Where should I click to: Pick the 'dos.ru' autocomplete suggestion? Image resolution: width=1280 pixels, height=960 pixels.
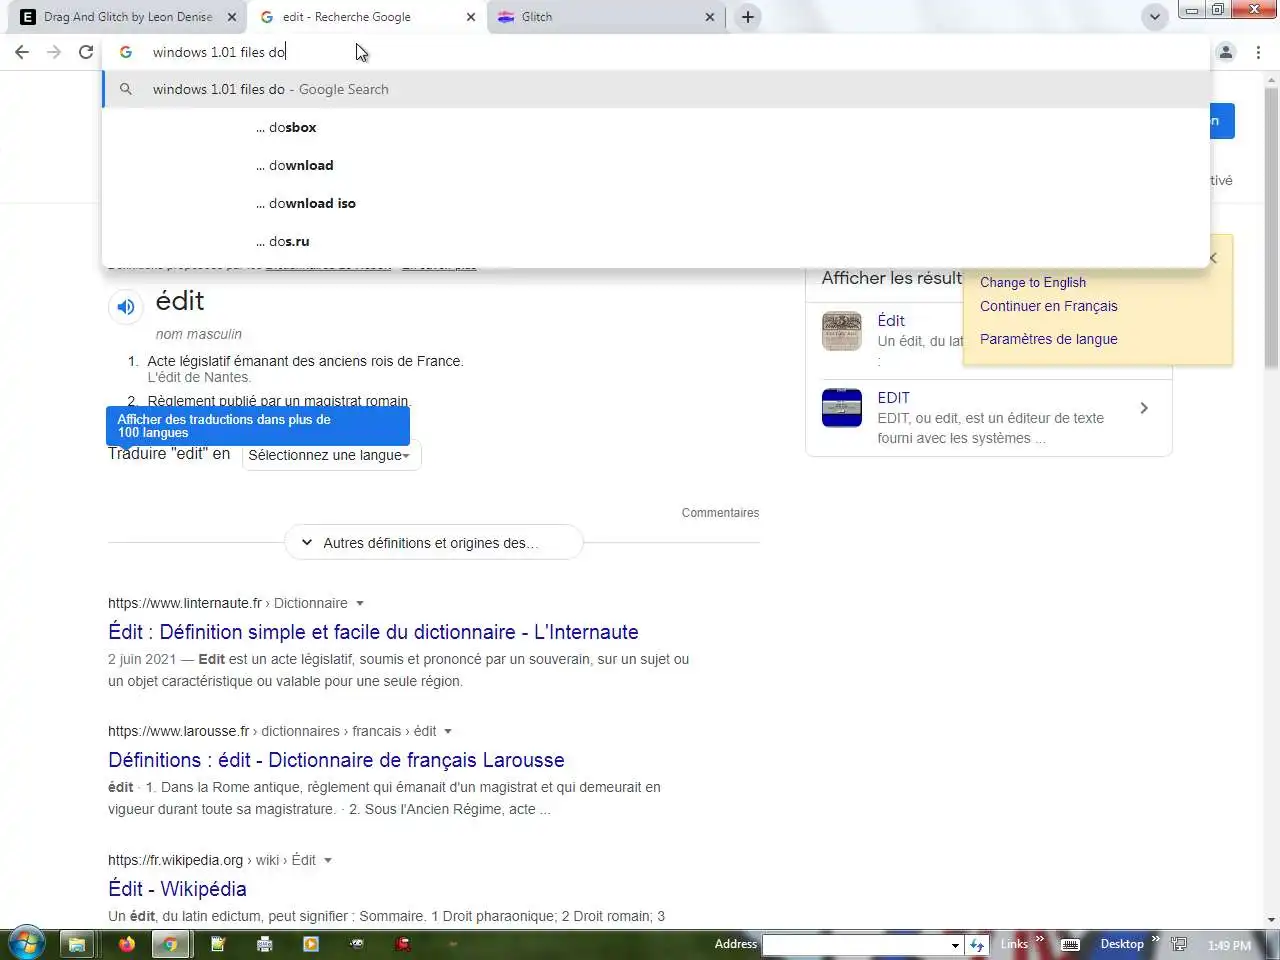(x=656, y=241)
